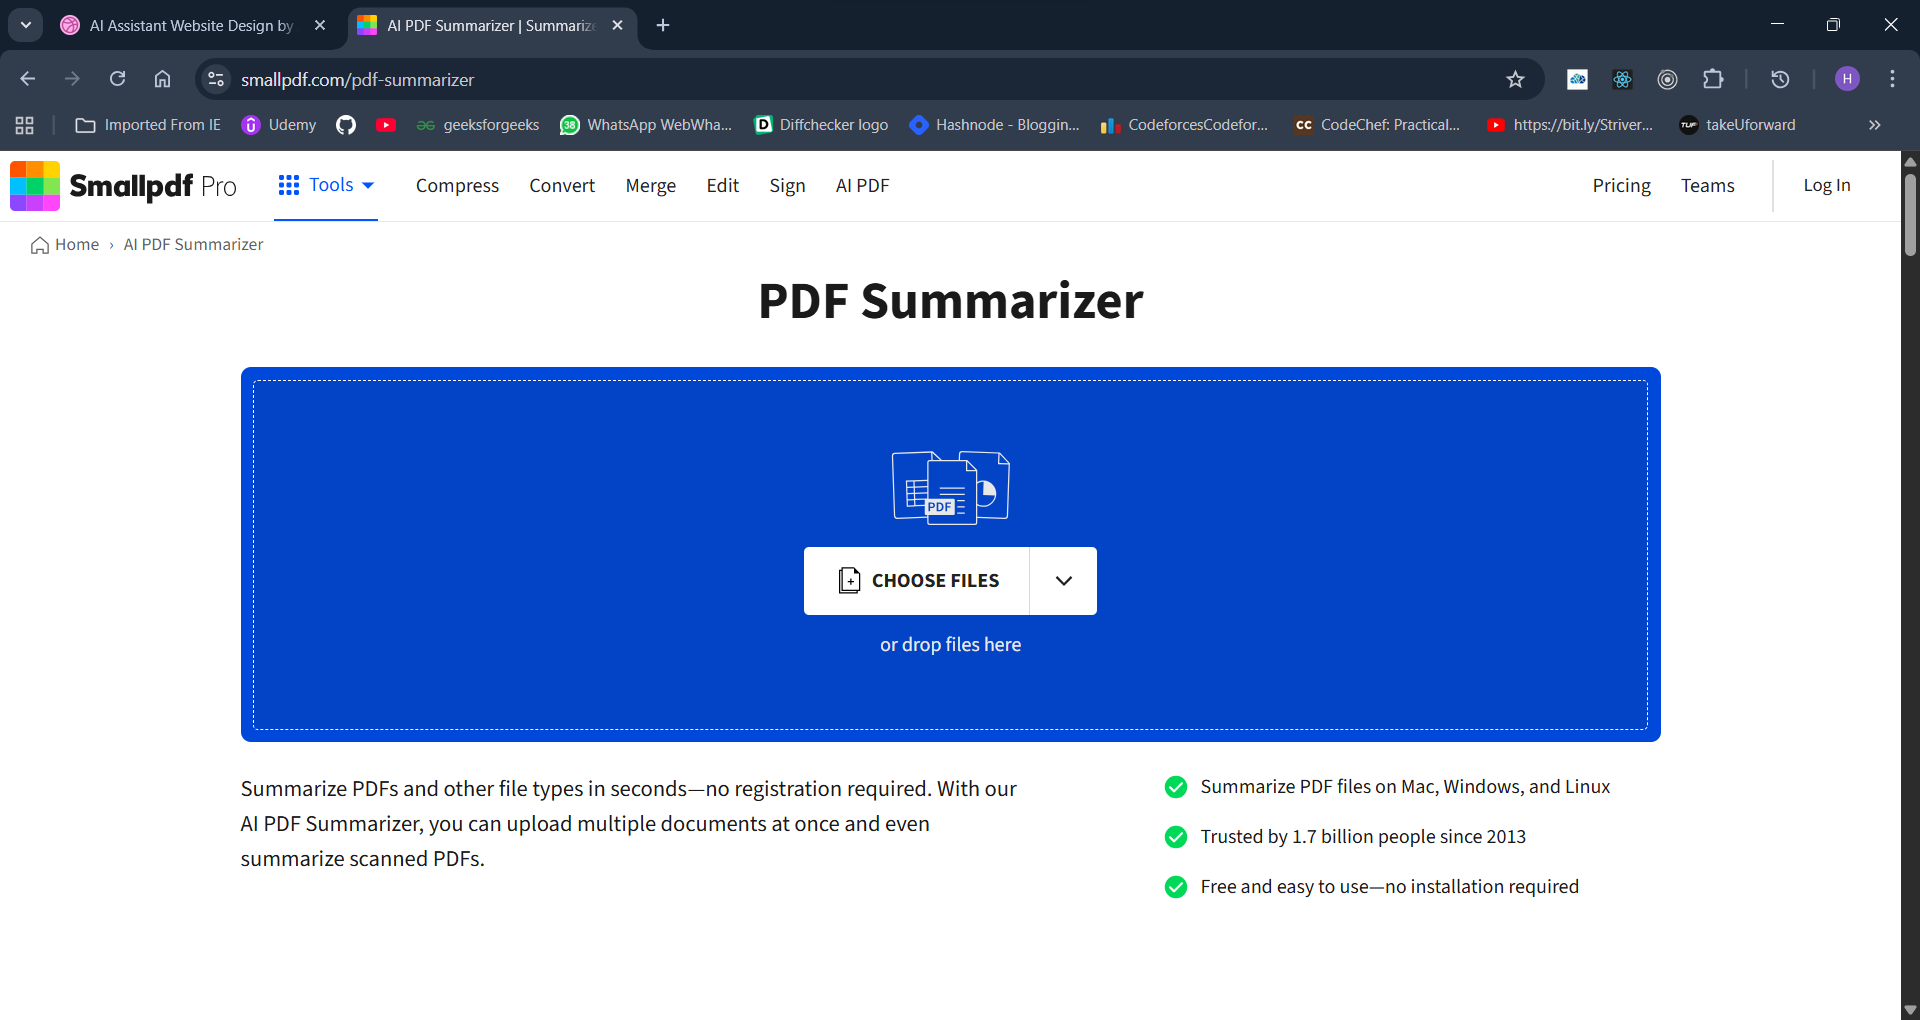Open the tab search dropdown
Image resolution: width=1920 pixels, height=1020 pixels.
click(x=26, y=25)
